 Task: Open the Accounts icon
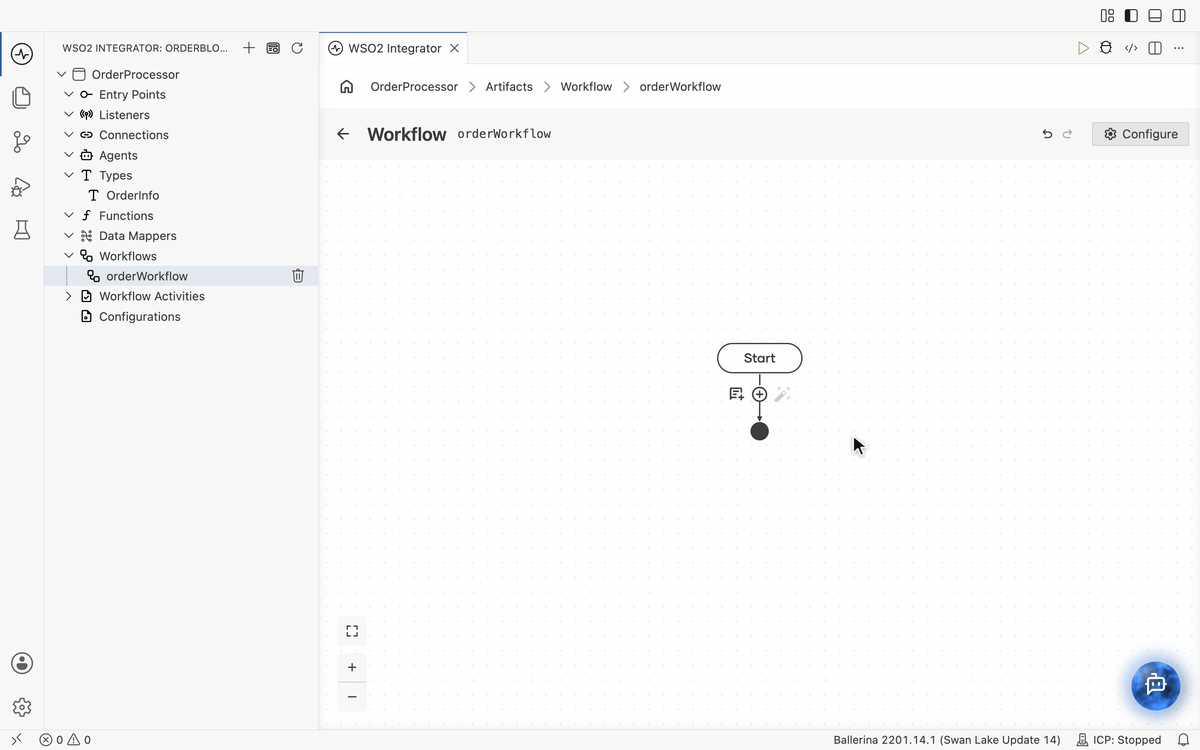coord(22,663)
